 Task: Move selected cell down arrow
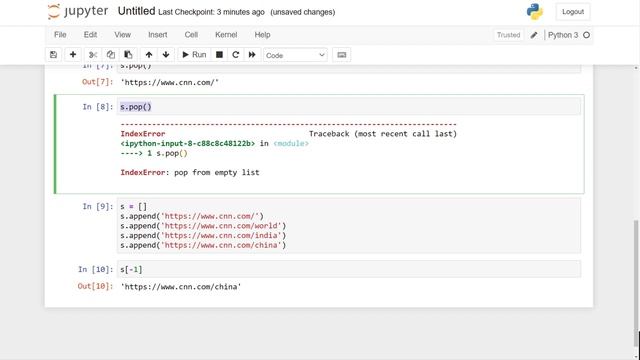pos(166,55)
